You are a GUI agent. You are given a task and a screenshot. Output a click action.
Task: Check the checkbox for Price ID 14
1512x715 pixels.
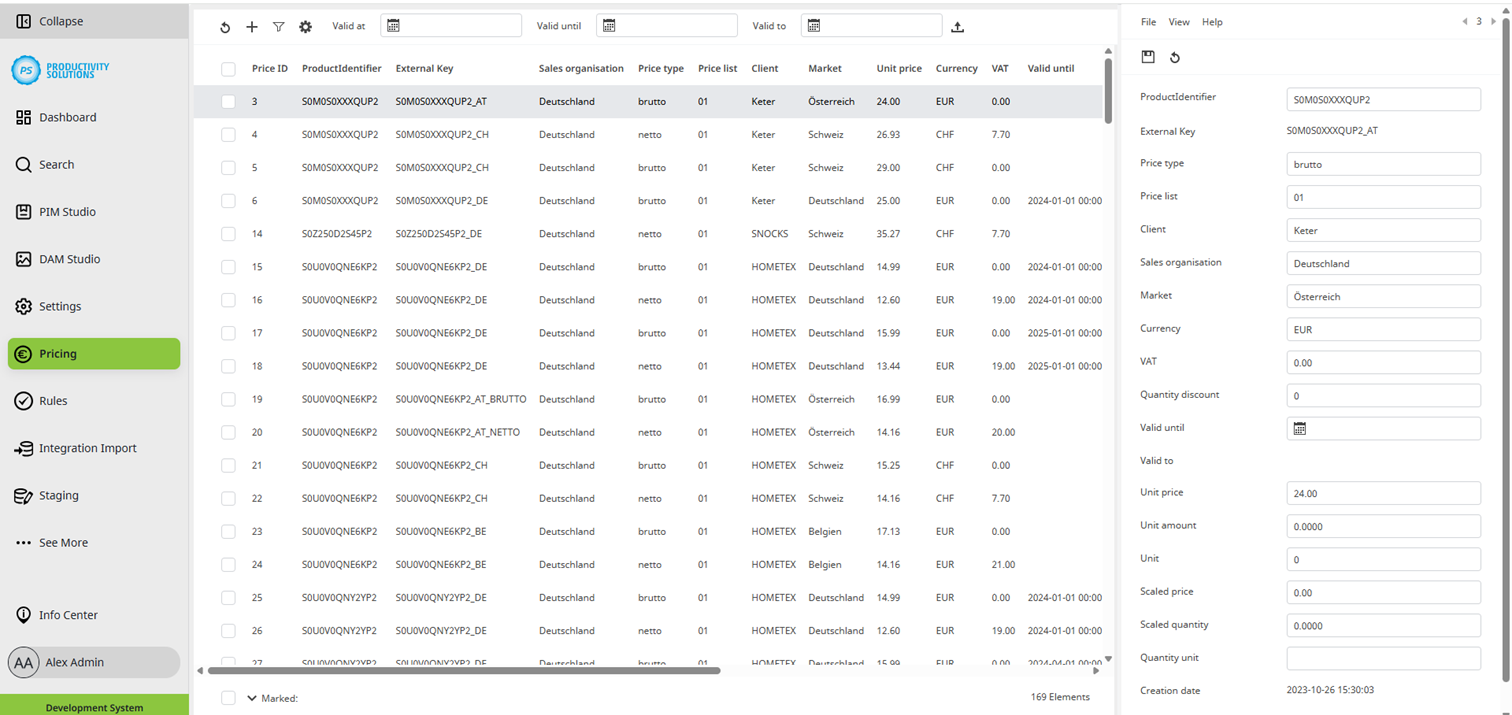click(x=228, y=233)
